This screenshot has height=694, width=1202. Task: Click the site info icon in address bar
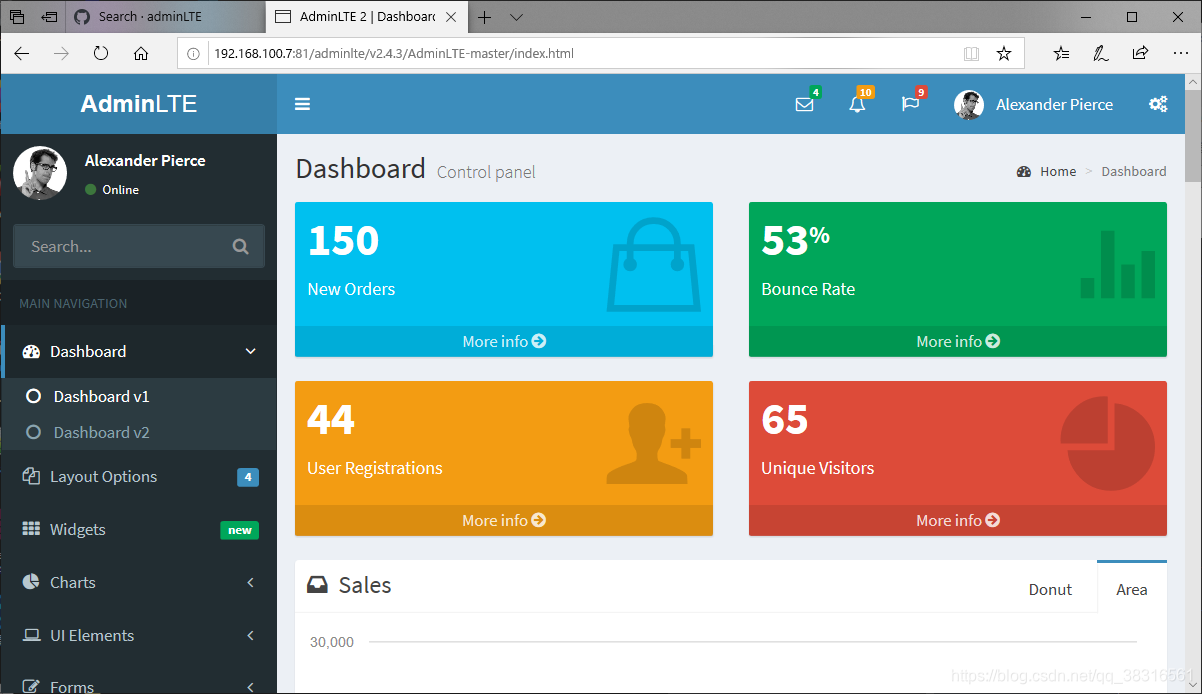pos(194,53)
